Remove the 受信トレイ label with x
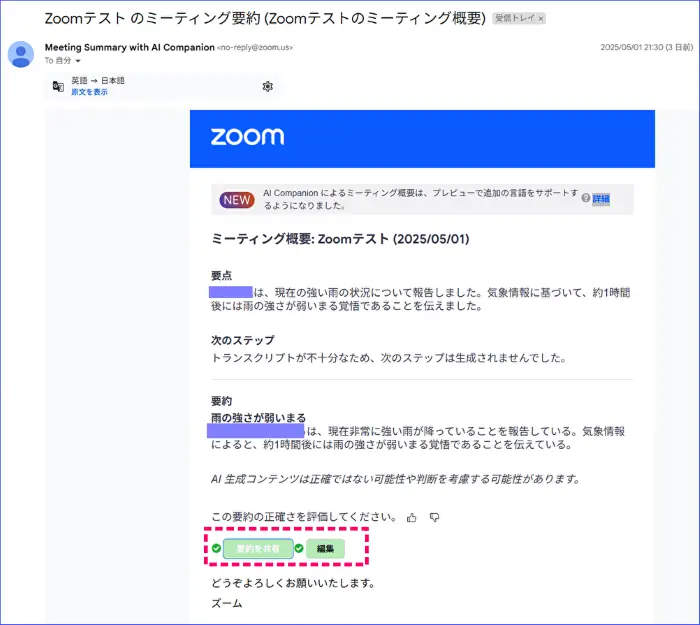700x625 pixels. coord(541,19)
